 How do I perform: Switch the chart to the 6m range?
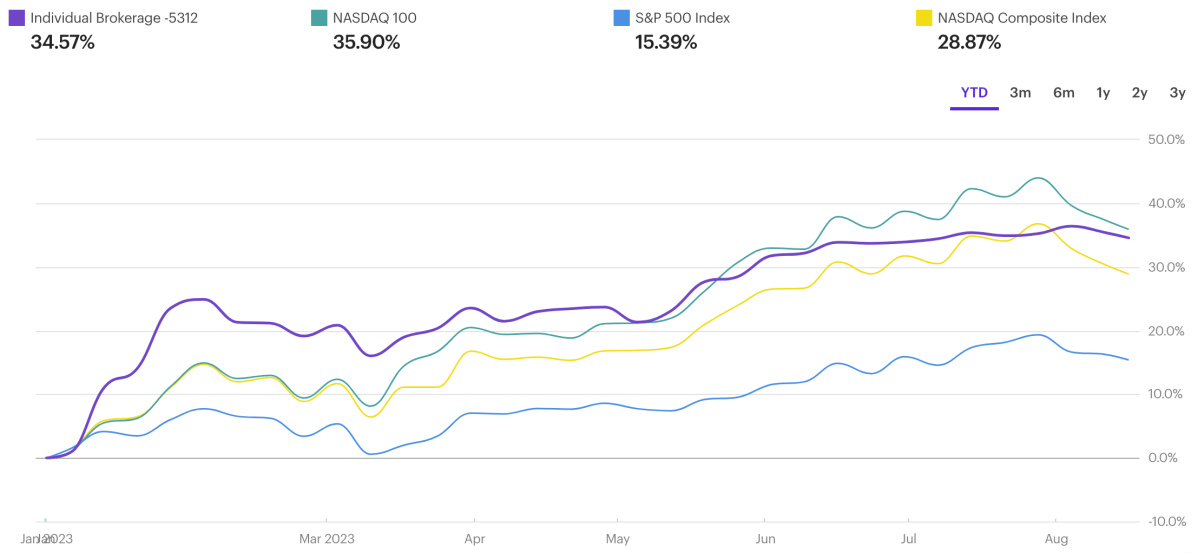[x=1063, y=93]
